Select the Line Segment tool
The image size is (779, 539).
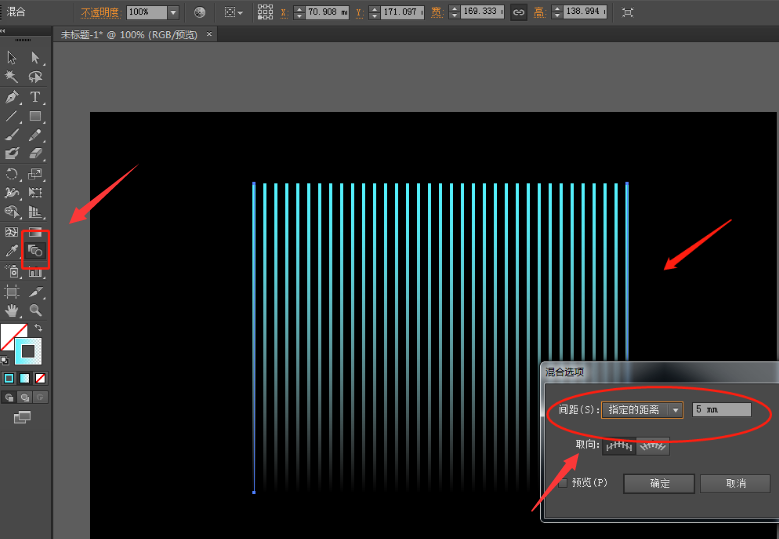click(x=12, y=116)
